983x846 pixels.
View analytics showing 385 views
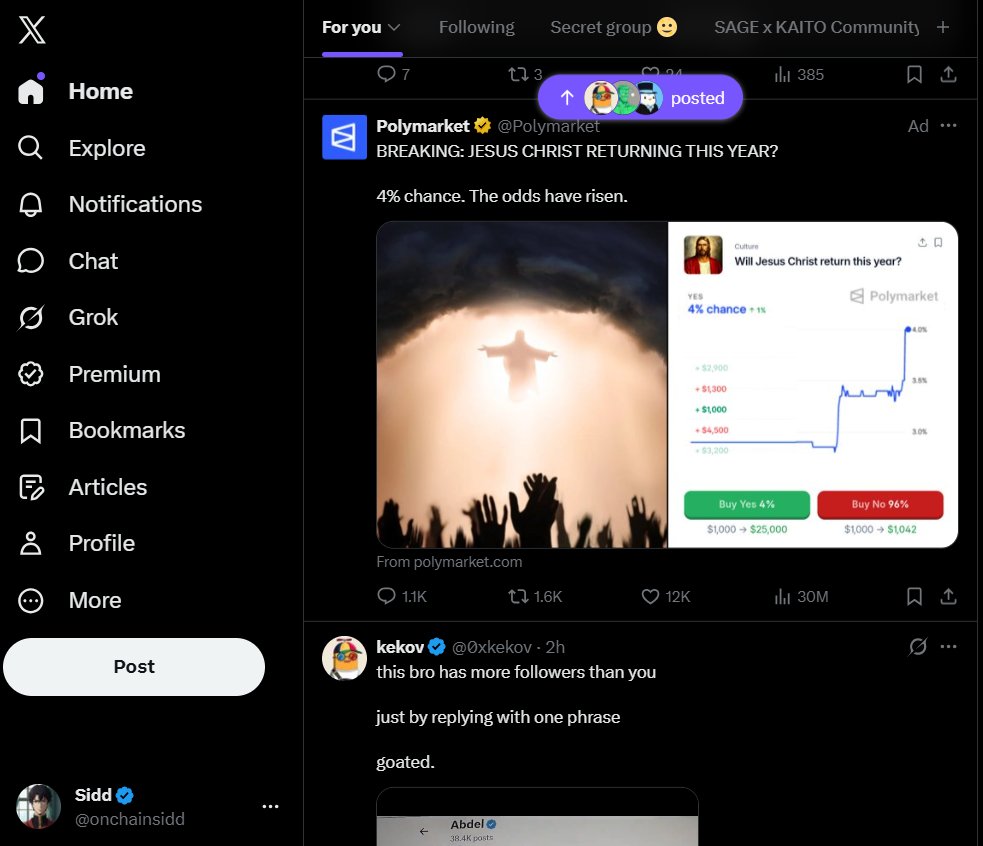coord(799,74)
